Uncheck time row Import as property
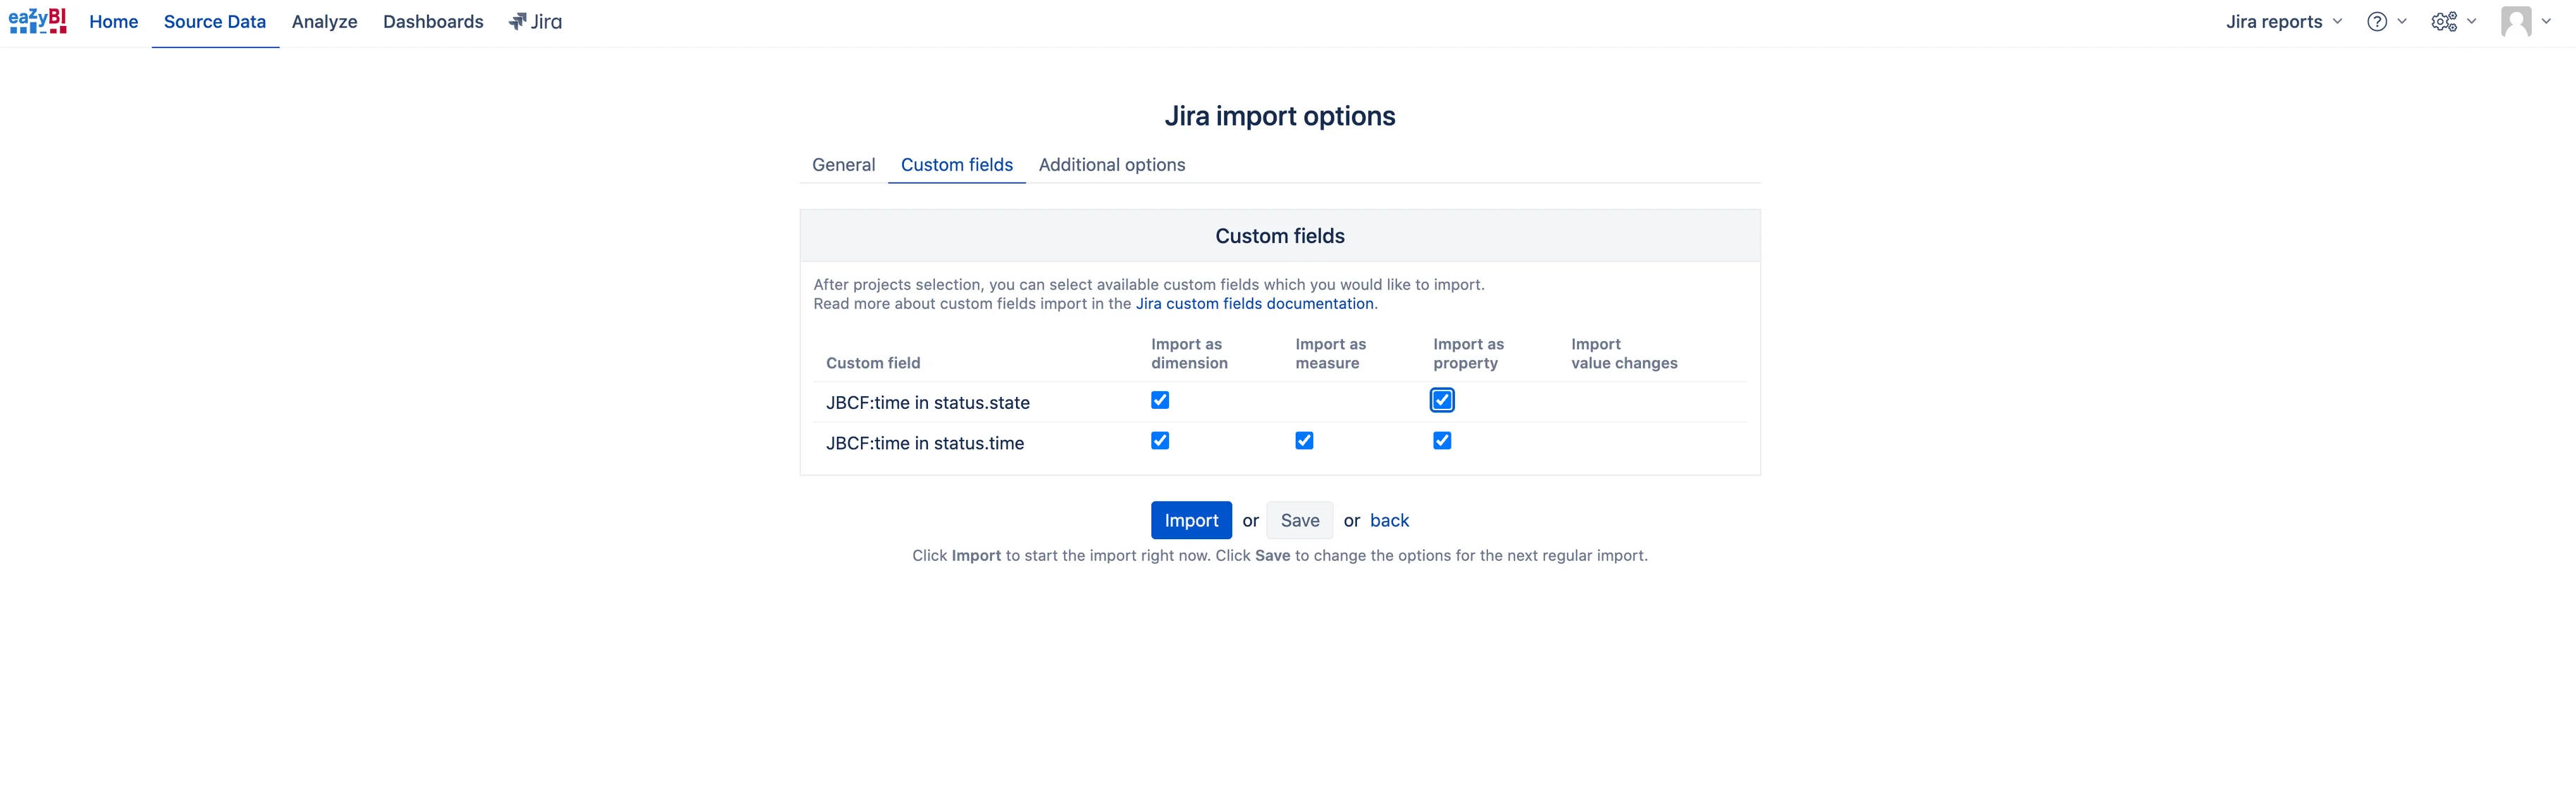 (x=1442, y=440)
